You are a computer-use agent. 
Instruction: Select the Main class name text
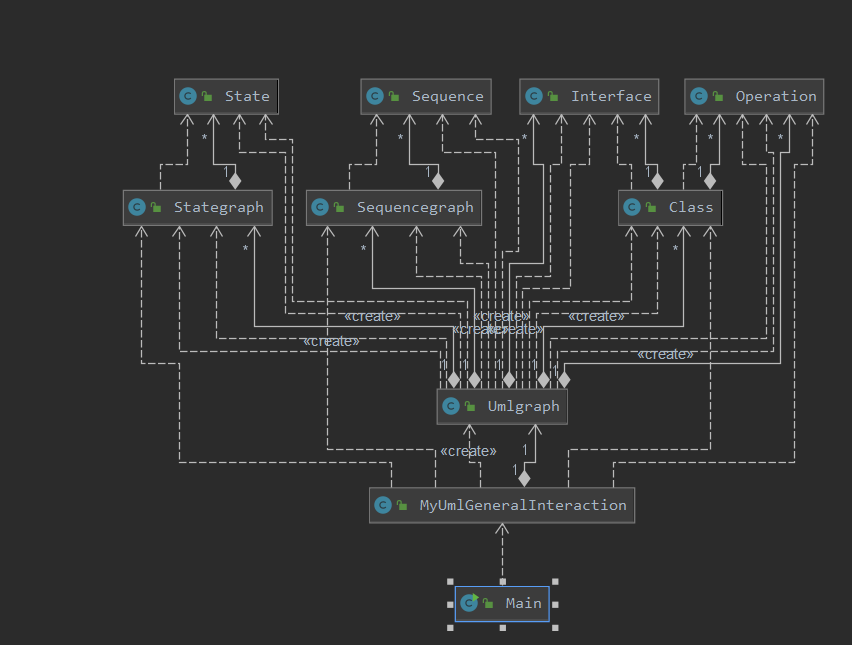523,604
